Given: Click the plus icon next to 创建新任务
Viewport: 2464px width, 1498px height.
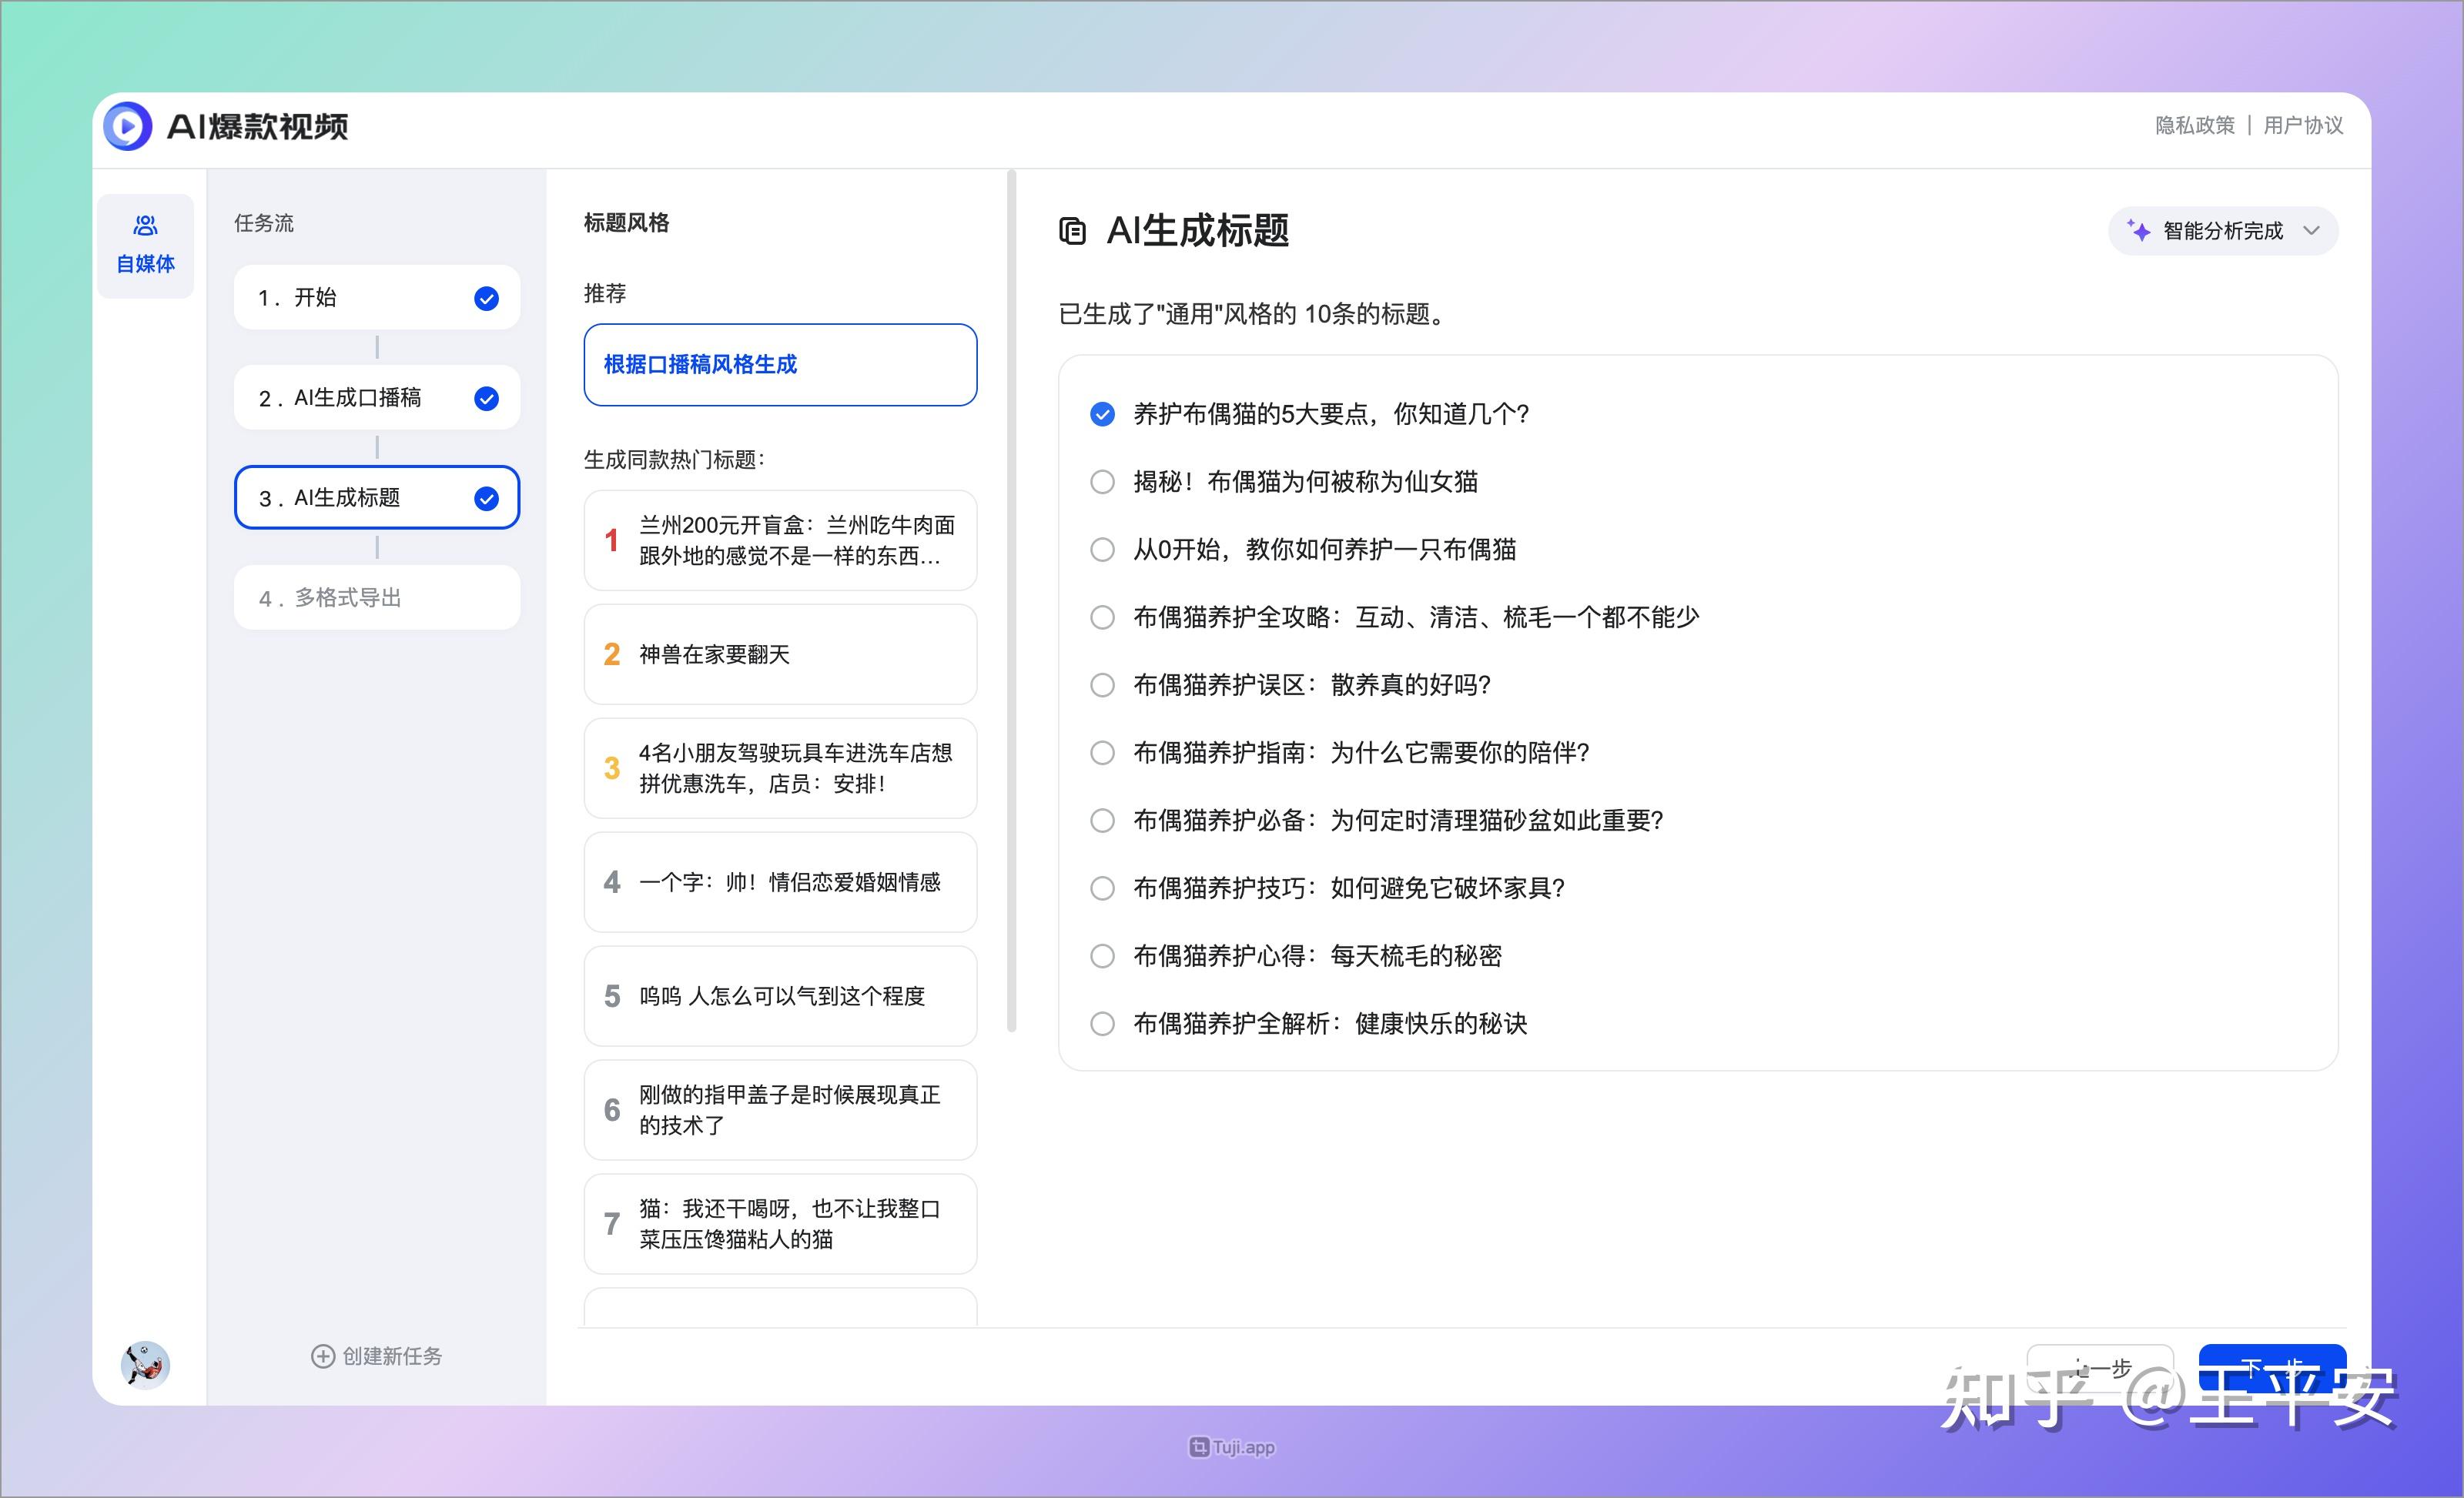Looking at the screenshot, I should click(322, 1356).
